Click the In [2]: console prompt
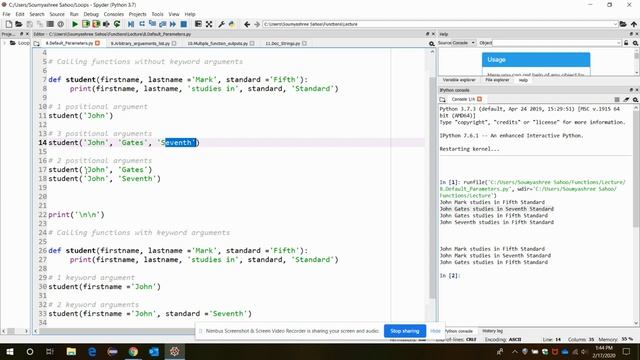This screenshot has height=360, width=640. coord(449,276)
